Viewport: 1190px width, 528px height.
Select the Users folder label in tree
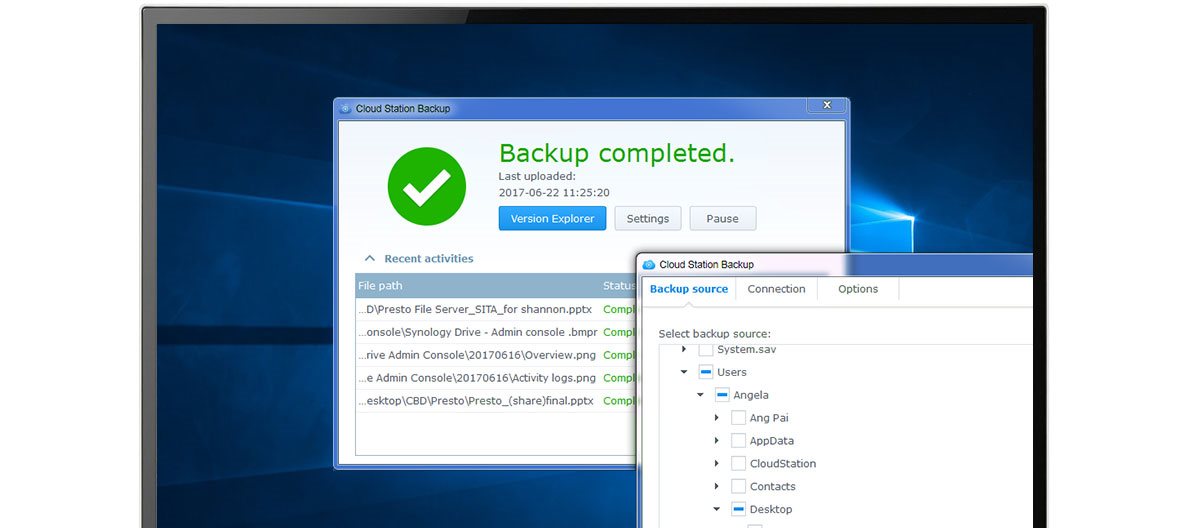tap(732, 372)
